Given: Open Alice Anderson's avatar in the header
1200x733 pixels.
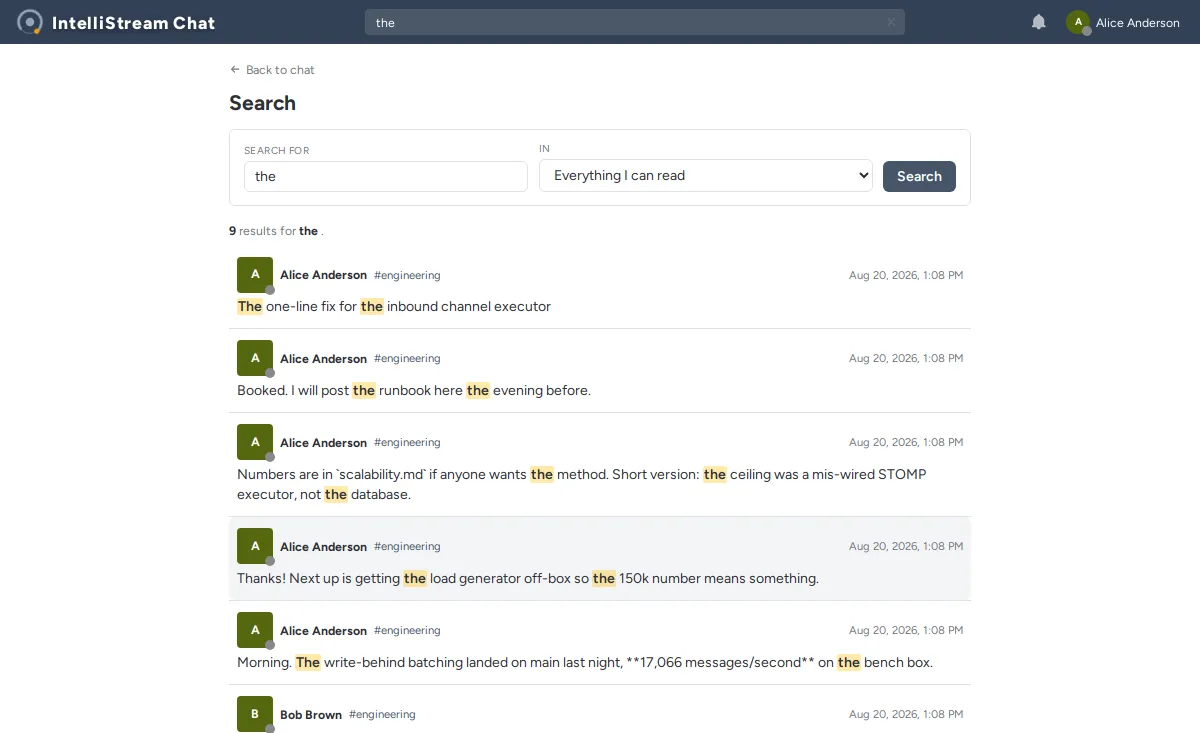Looking at the screenshot, I should click(1078, 22).
